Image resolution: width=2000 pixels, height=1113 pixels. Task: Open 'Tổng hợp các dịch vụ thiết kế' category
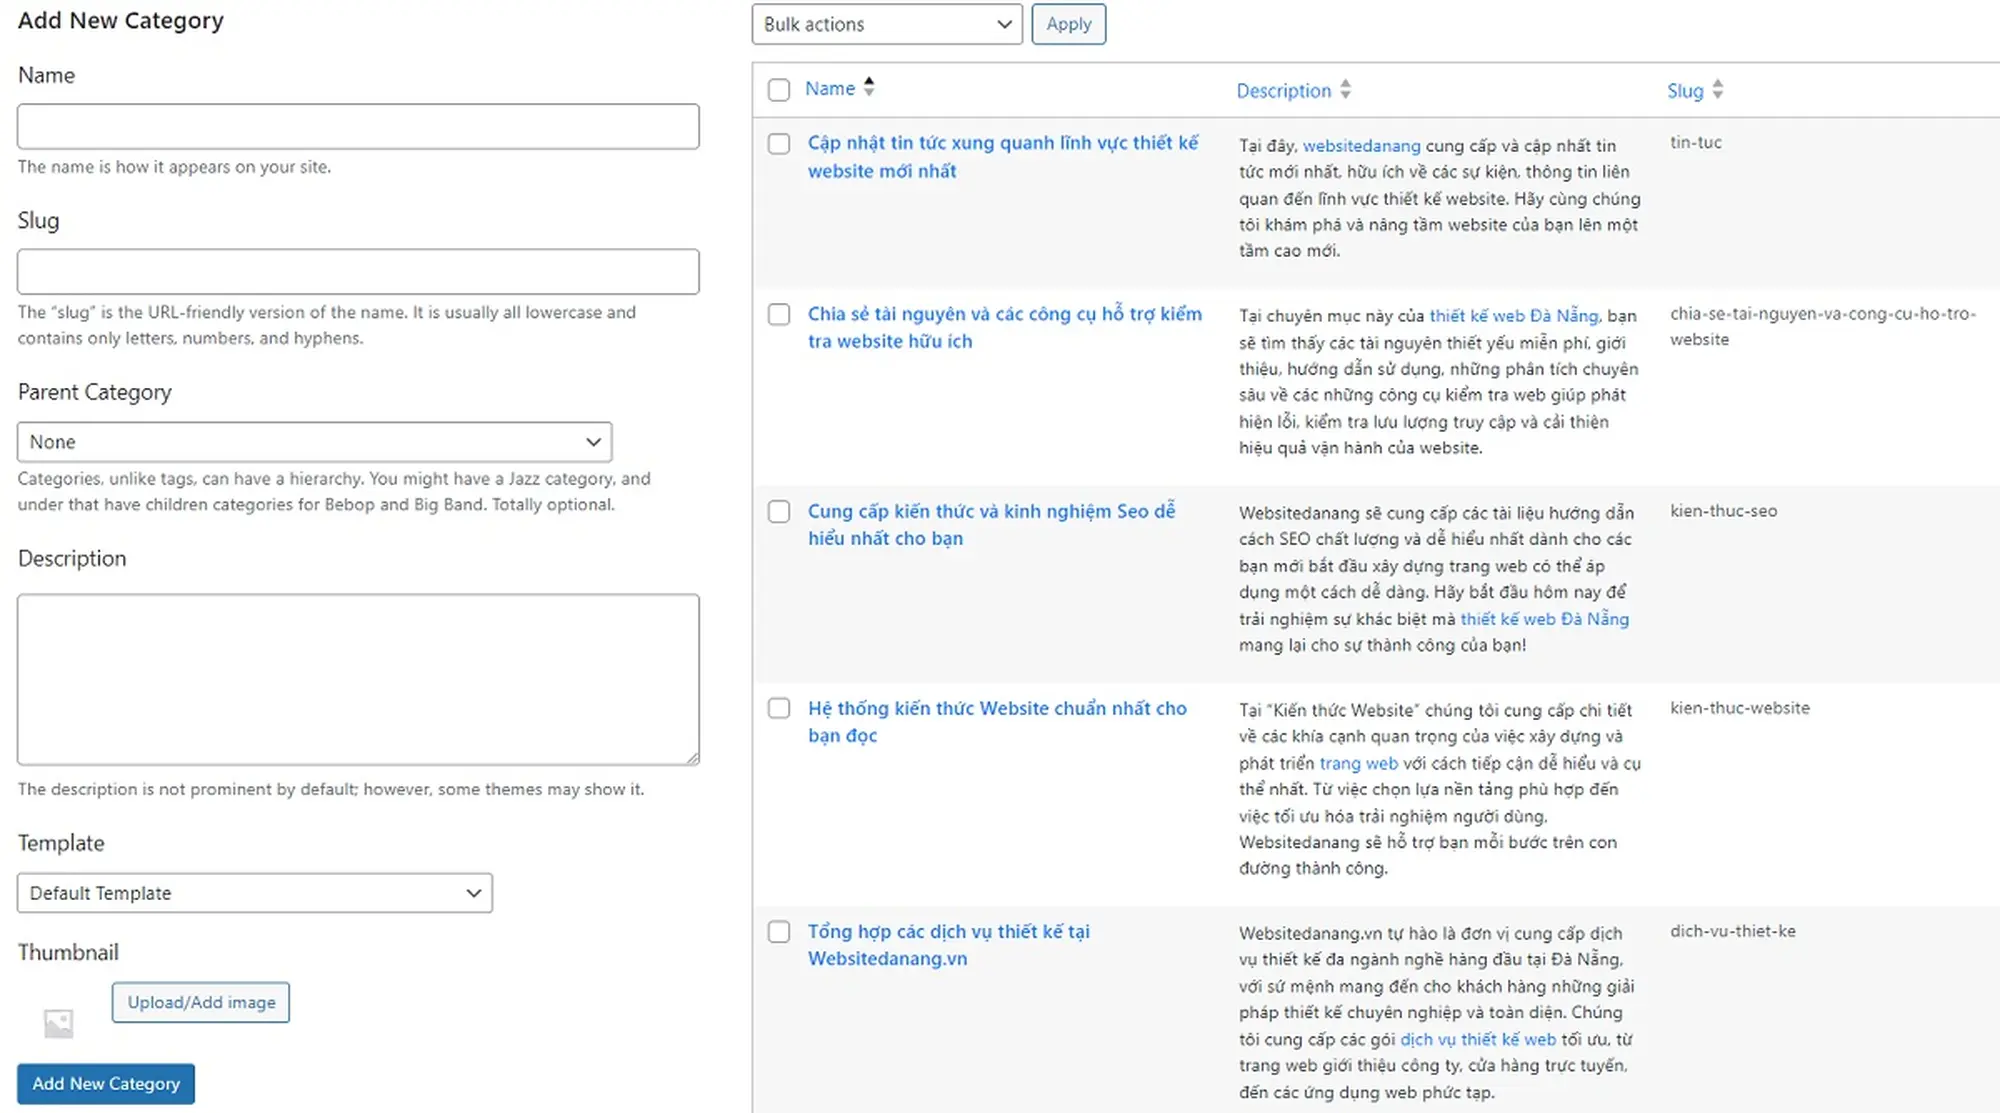(949, 945)
